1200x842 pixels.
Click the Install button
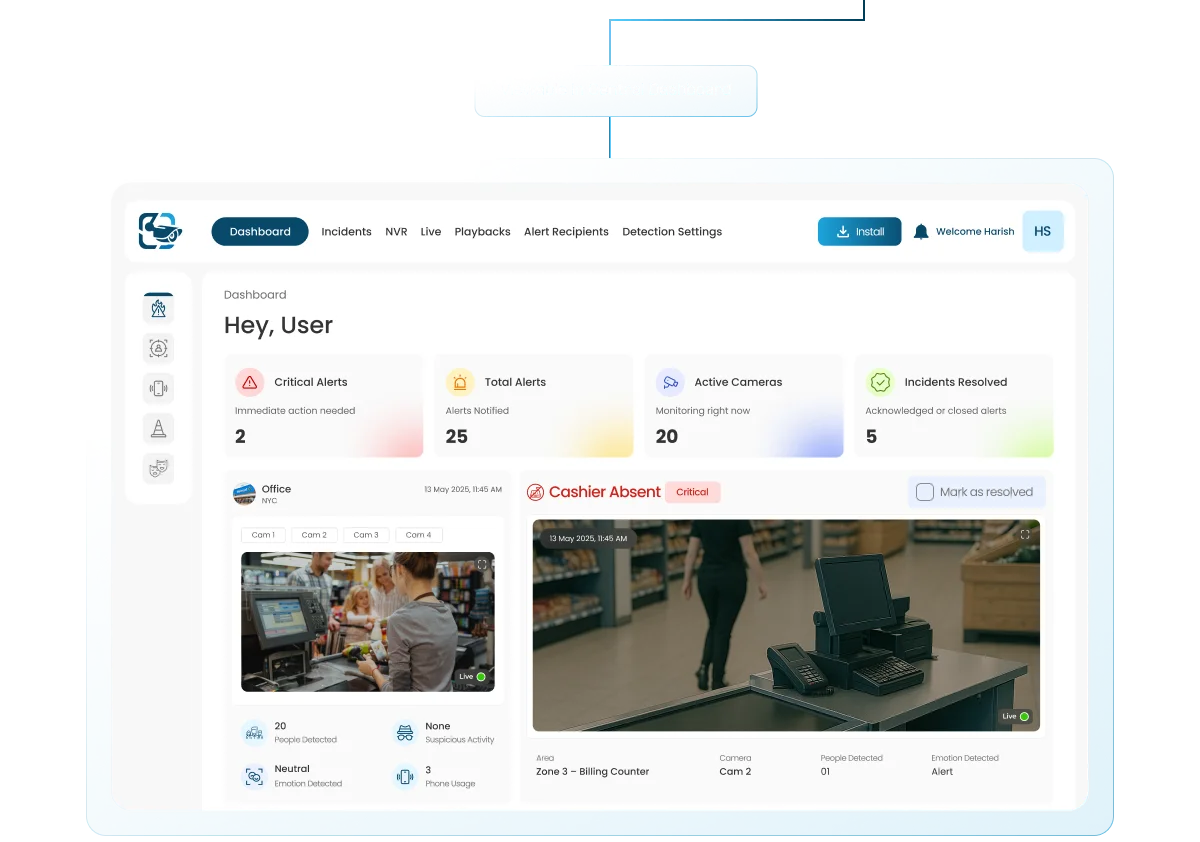click(859, 232)
